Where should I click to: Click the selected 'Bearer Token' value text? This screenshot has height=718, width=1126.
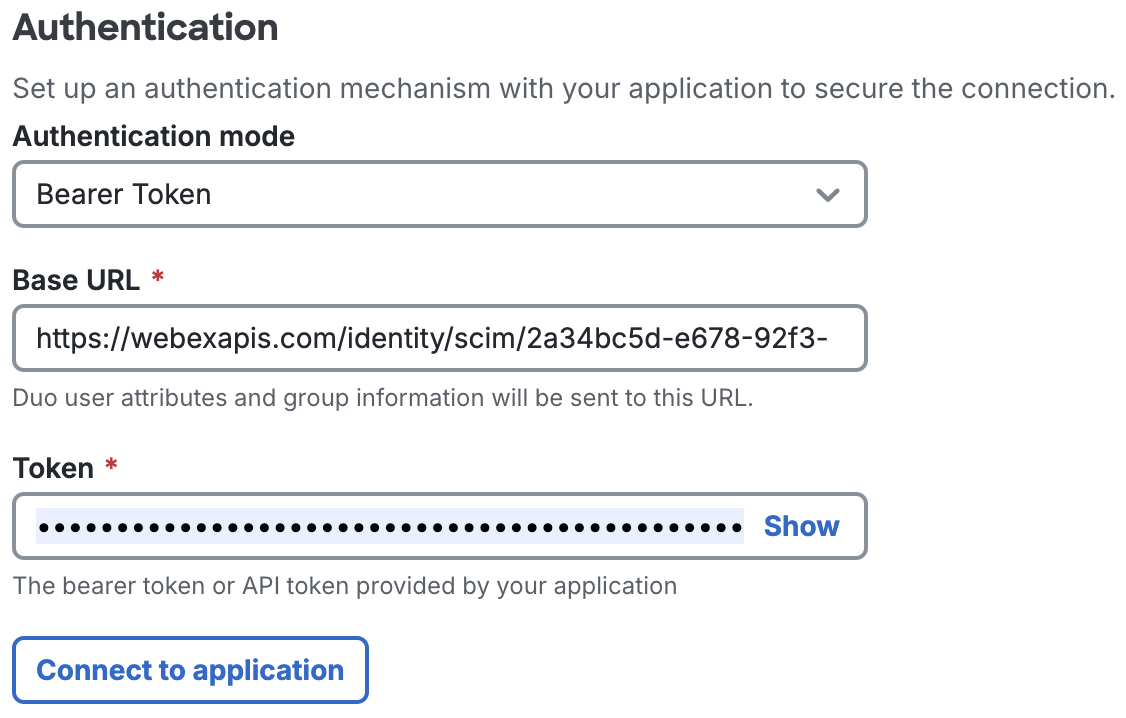124,194
